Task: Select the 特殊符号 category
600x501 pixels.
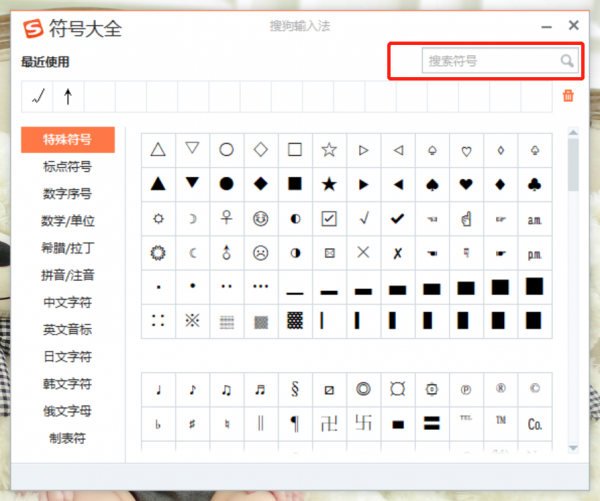Action: [x=68, y=140]
